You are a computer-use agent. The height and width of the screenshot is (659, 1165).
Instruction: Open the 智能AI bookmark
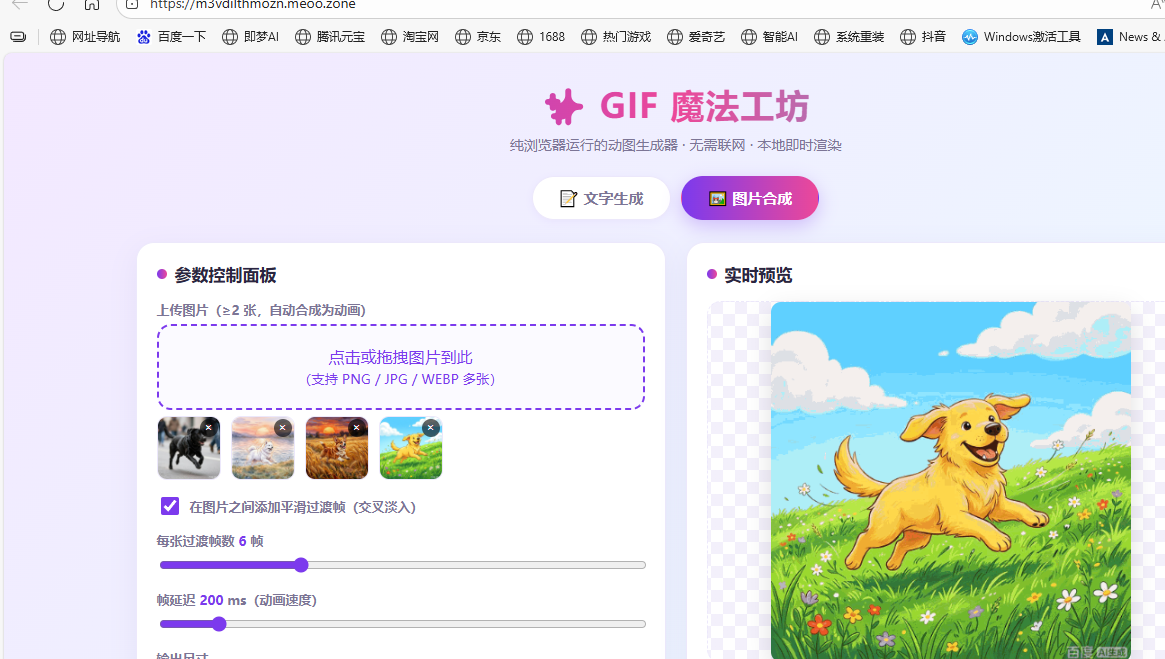pos(769,36)
